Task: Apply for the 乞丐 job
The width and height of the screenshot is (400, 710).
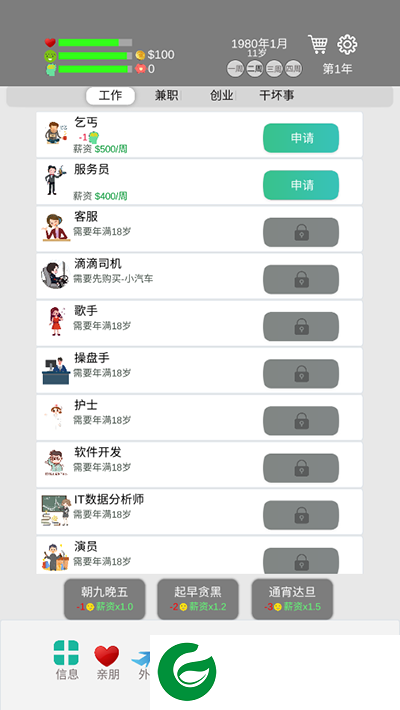Action: tap(301, 138)
